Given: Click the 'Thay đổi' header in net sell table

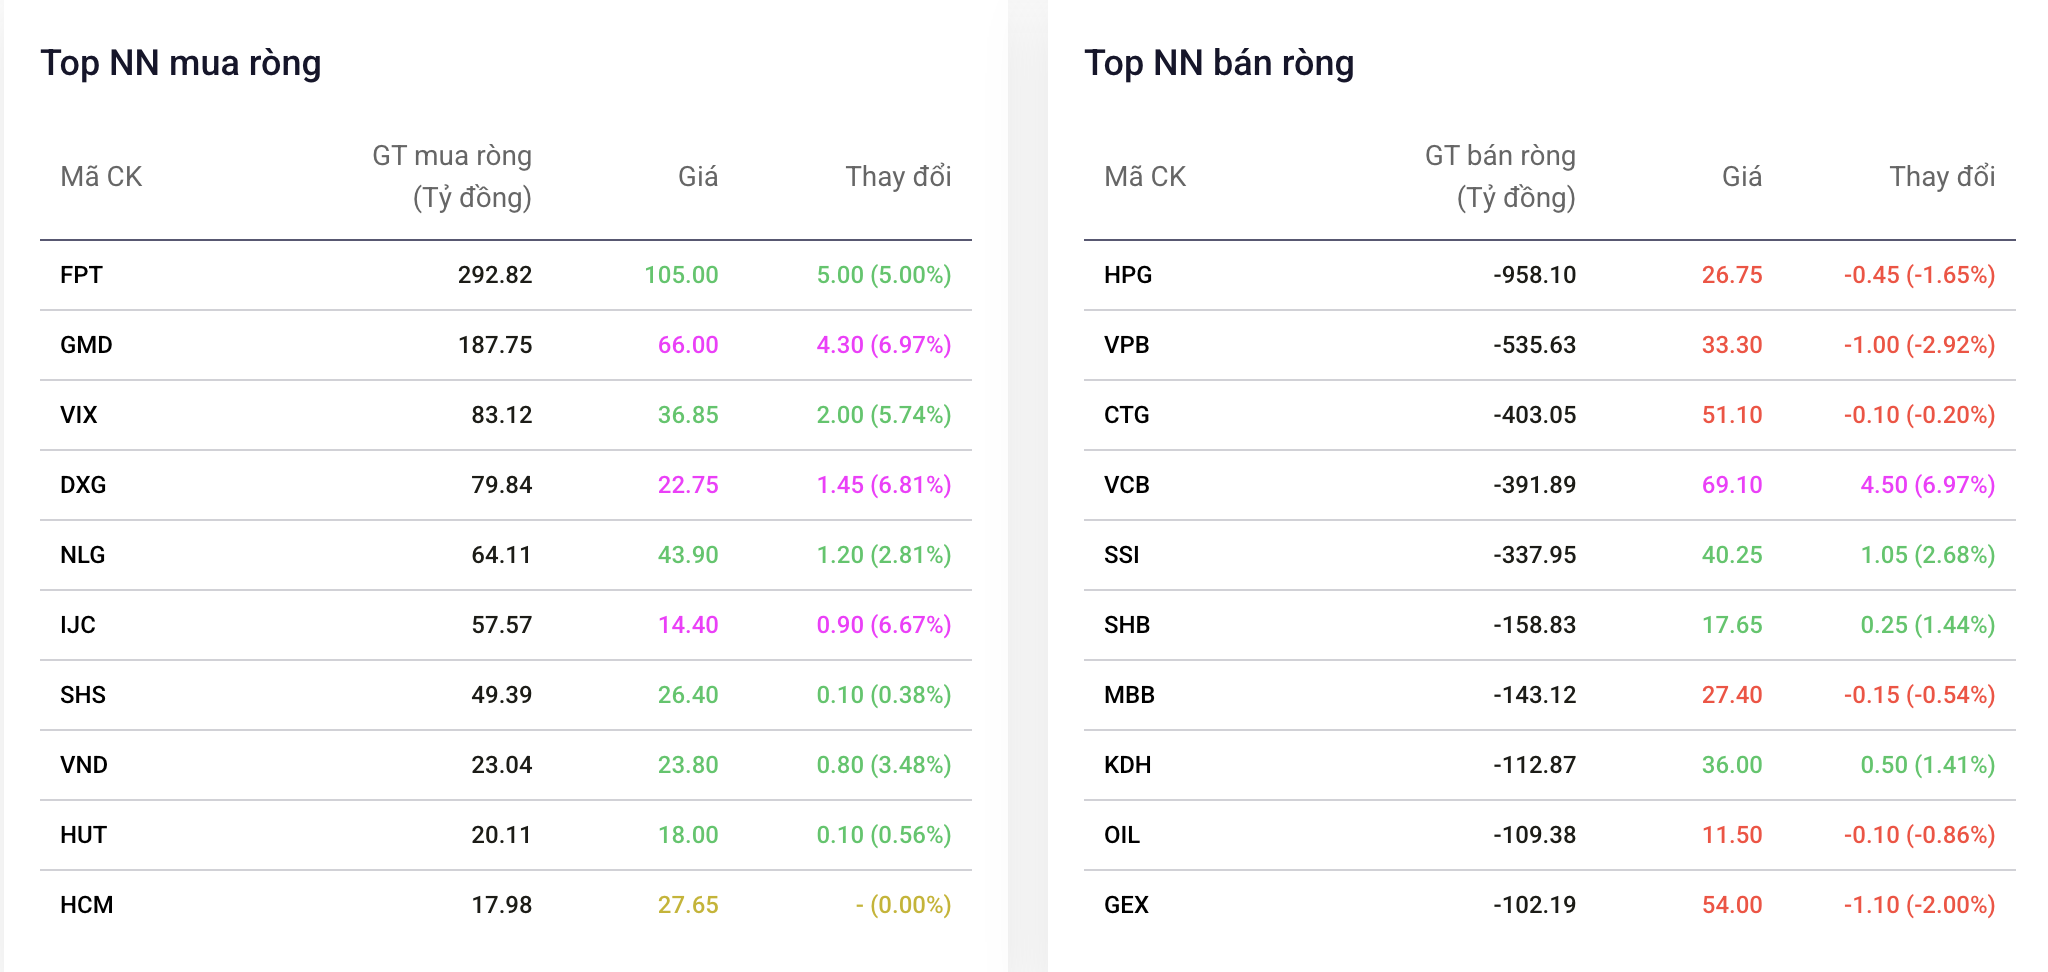Looking at the screenshot, I should tap(1942, 177).
